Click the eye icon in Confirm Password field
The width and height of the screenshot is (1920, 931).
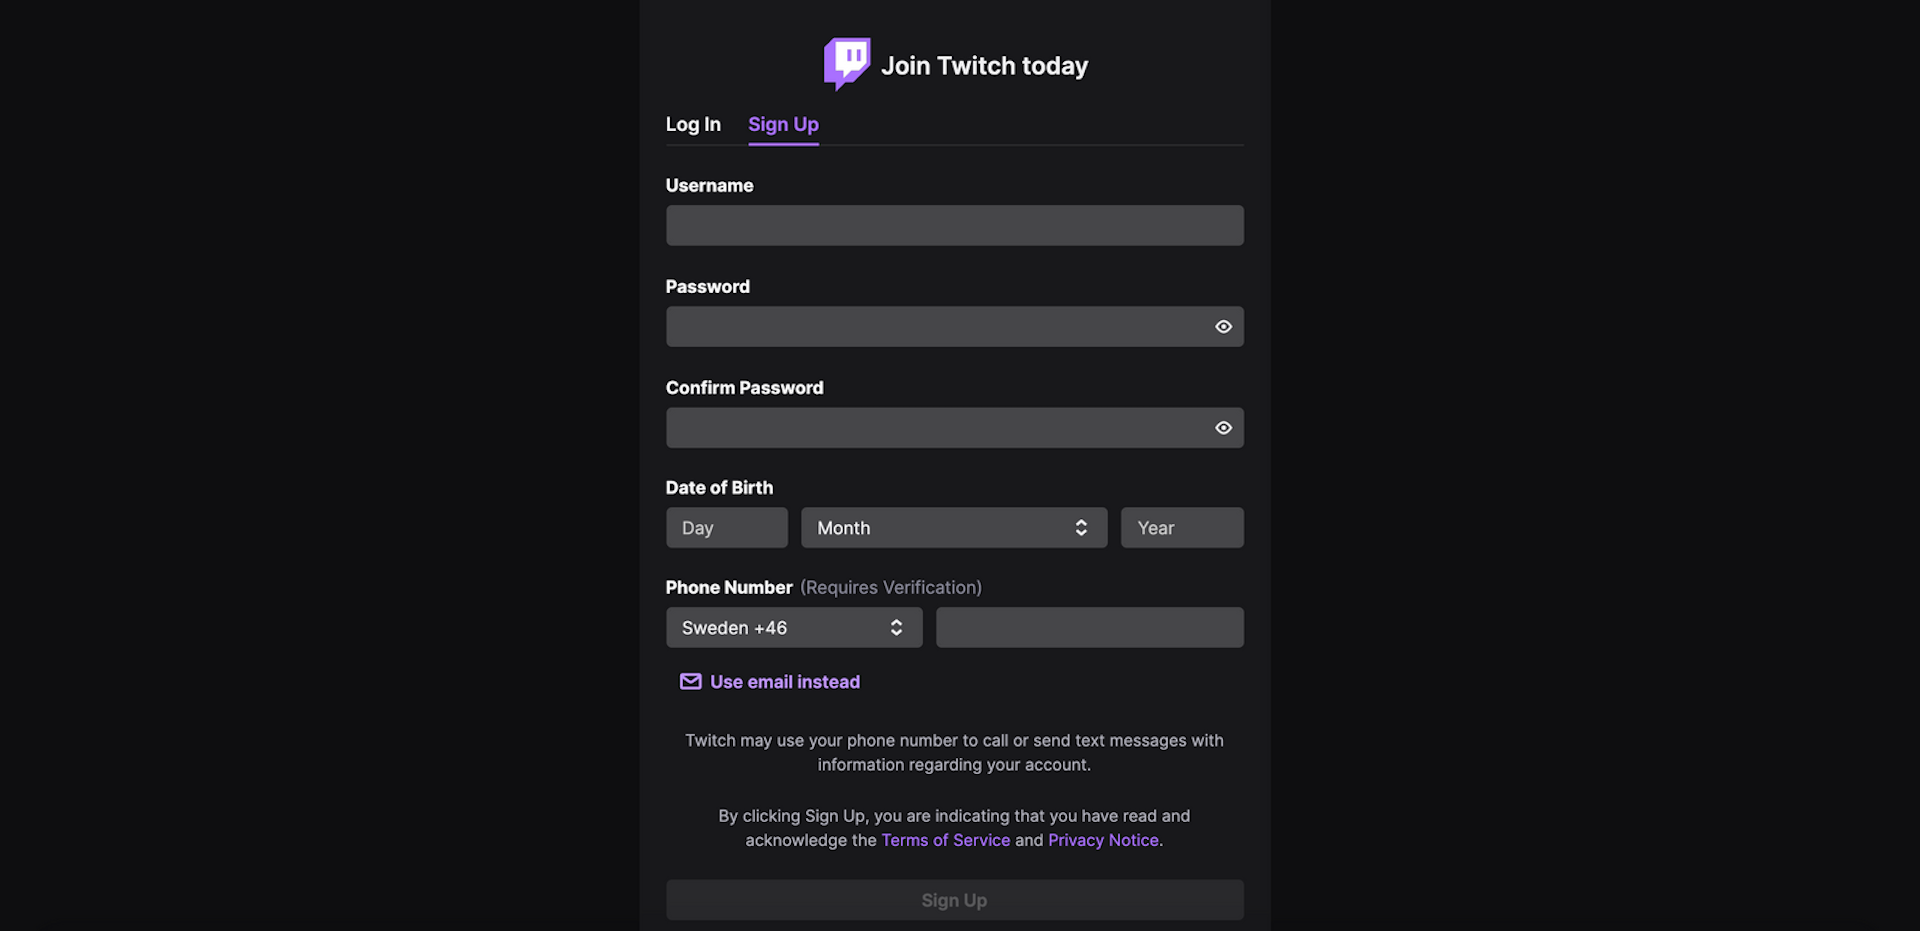[1223, 427]
